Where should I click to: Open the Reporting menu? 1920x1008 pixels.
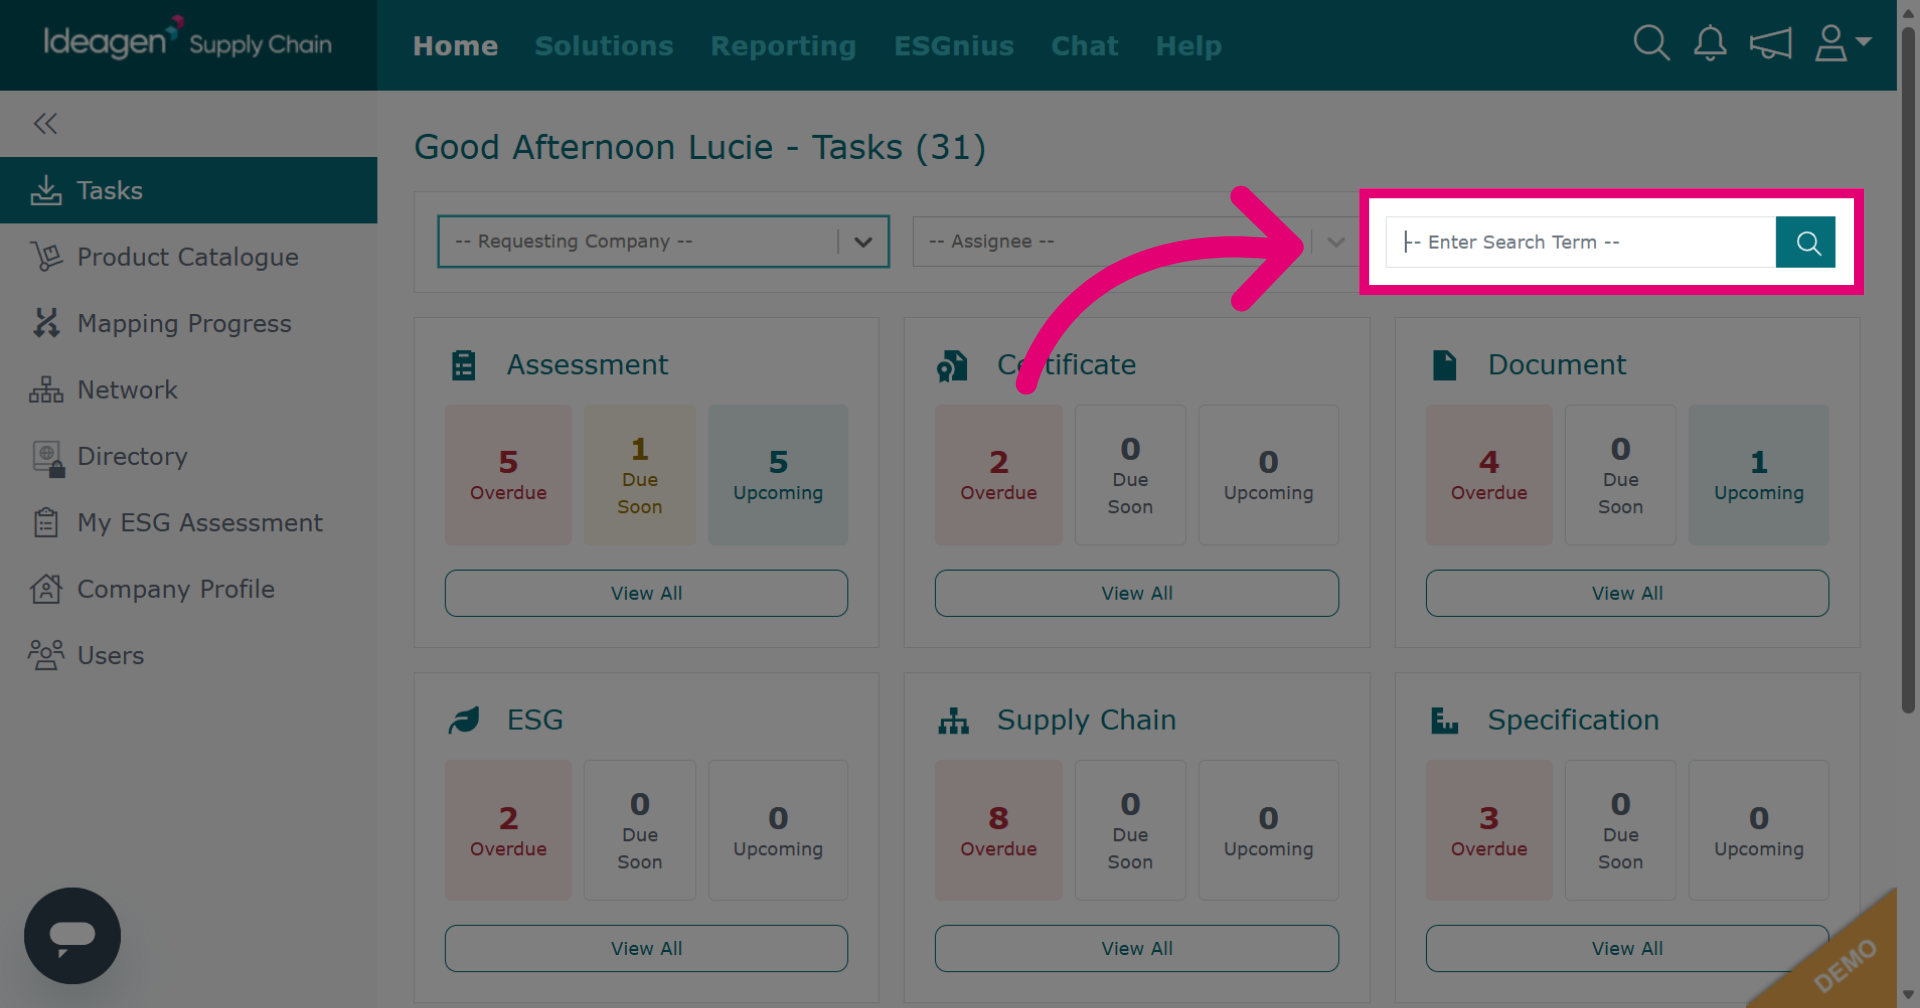click(783, 46)
